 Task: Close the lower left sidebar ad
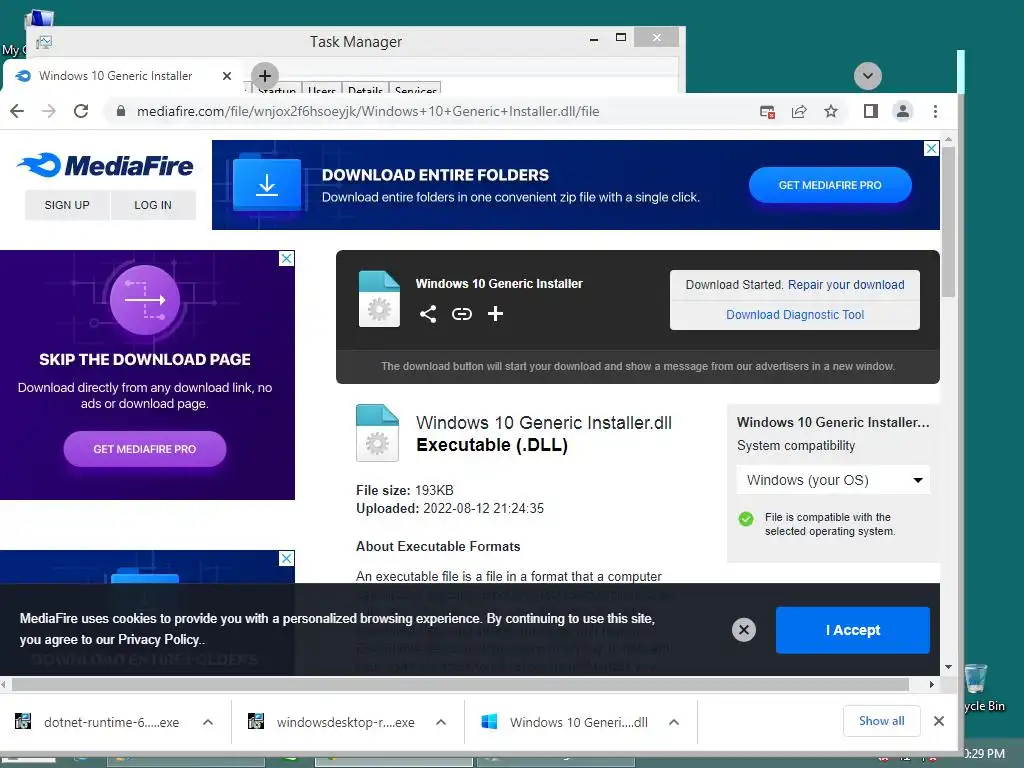286,558
